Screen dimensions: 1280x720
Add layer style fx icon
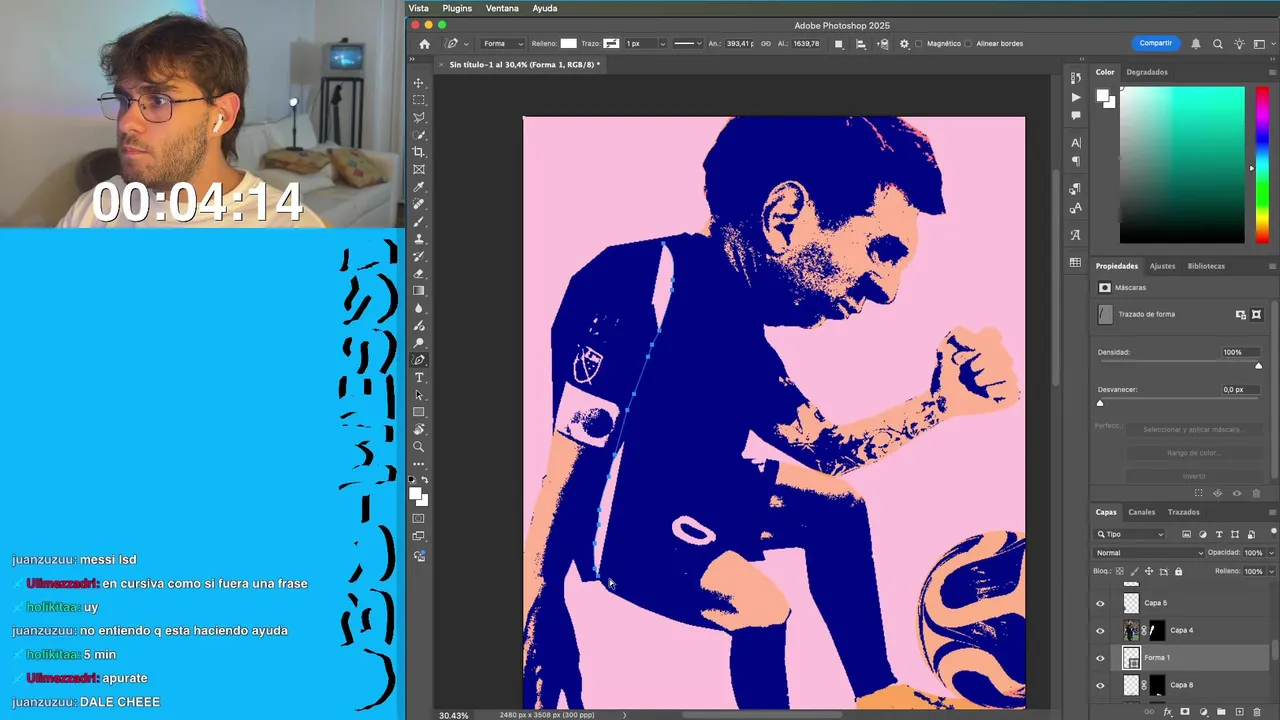point(1167,712)
